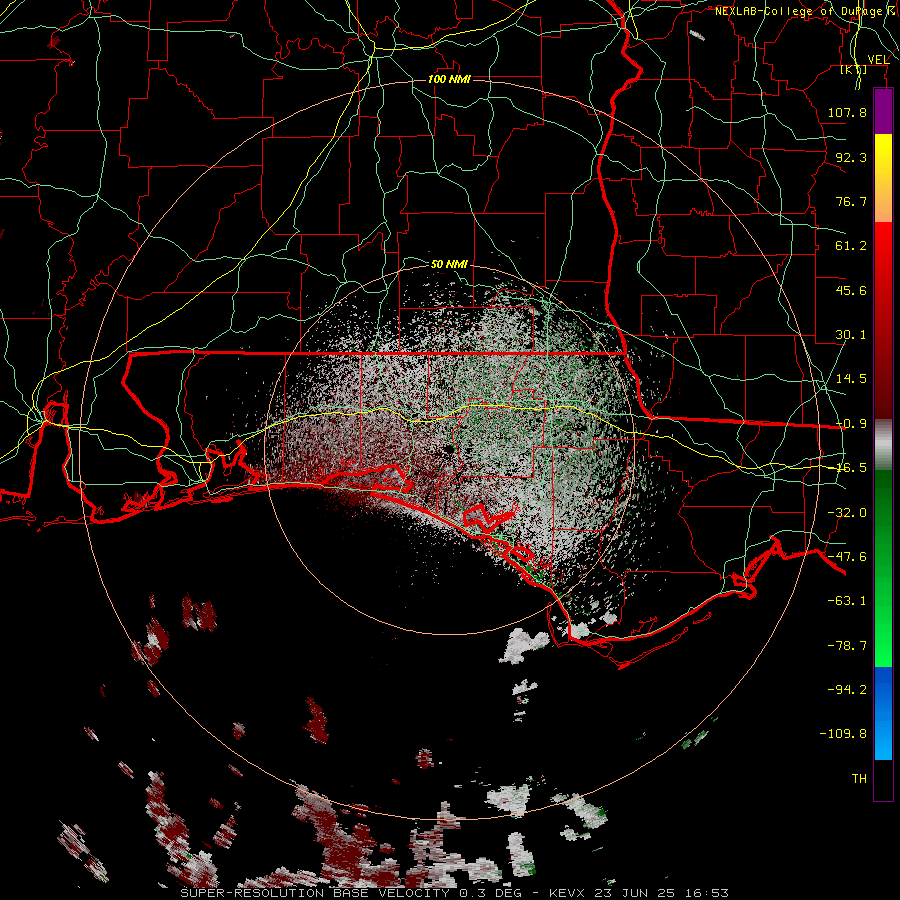Select the -78.7 velocity scale value

[x=847, y=646]
